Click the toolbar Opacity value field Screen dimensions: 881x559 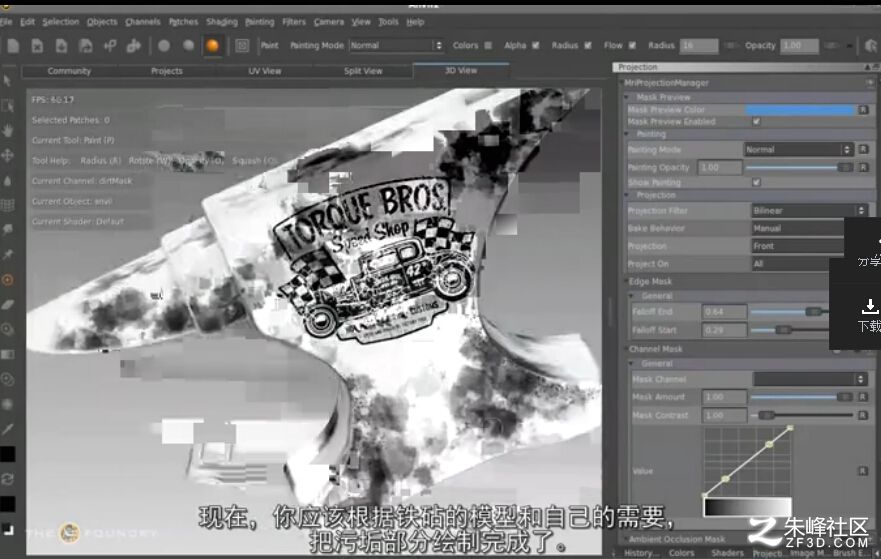[x=799, y=46]
